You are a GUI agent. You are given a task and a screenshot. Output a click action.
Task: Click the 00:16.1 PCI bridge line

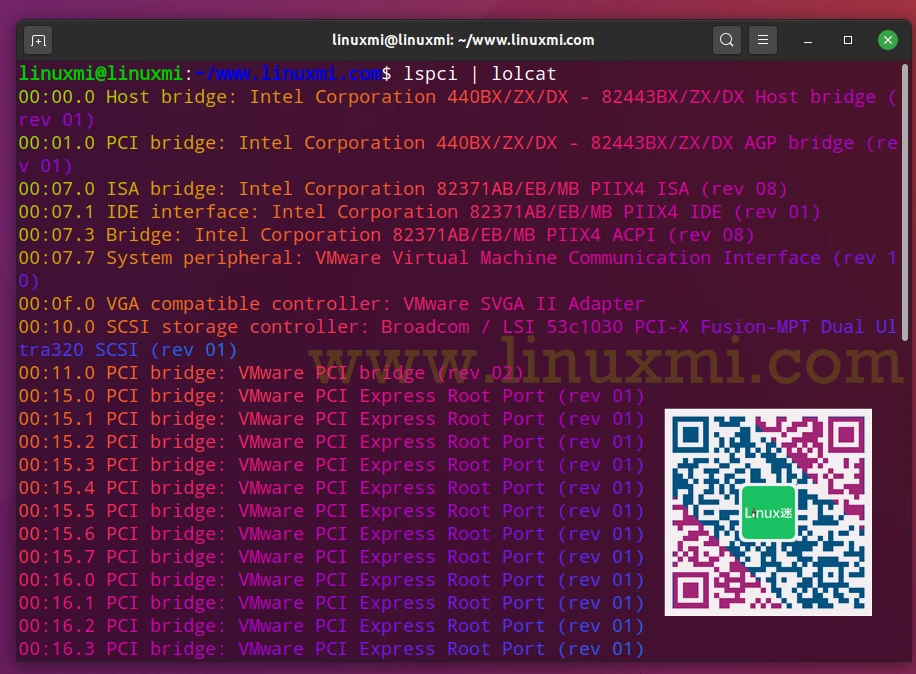pyautogui.click(x=331, y=603)
